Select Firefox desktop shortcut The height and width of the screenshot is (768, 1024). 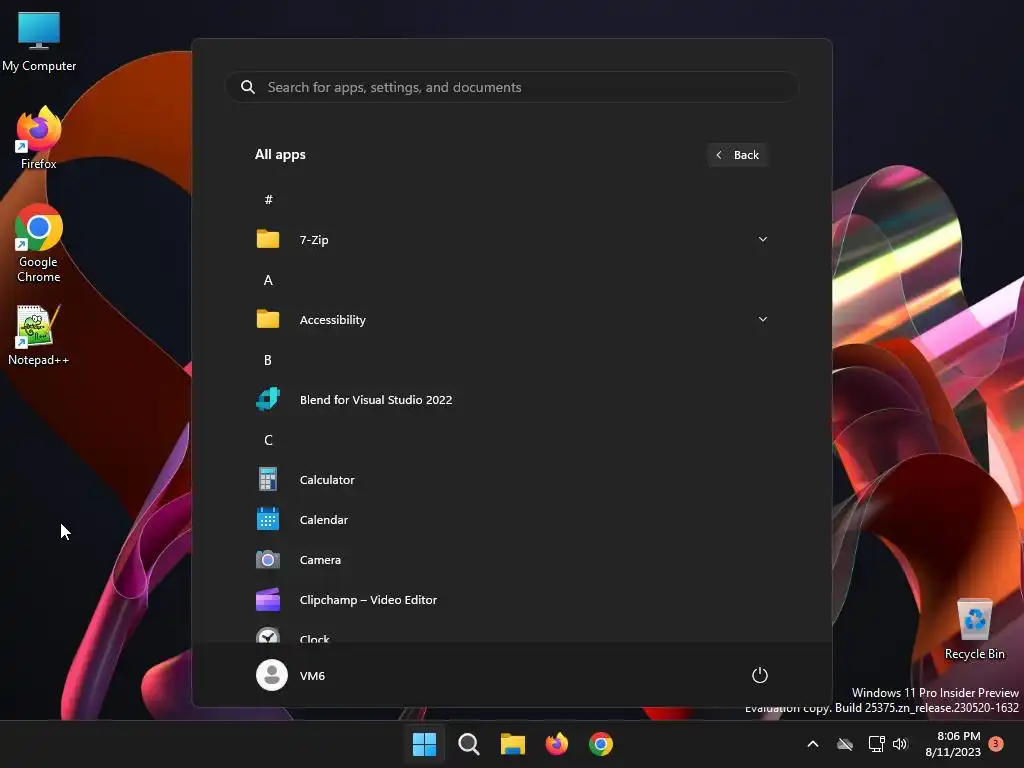click(39, 138)
